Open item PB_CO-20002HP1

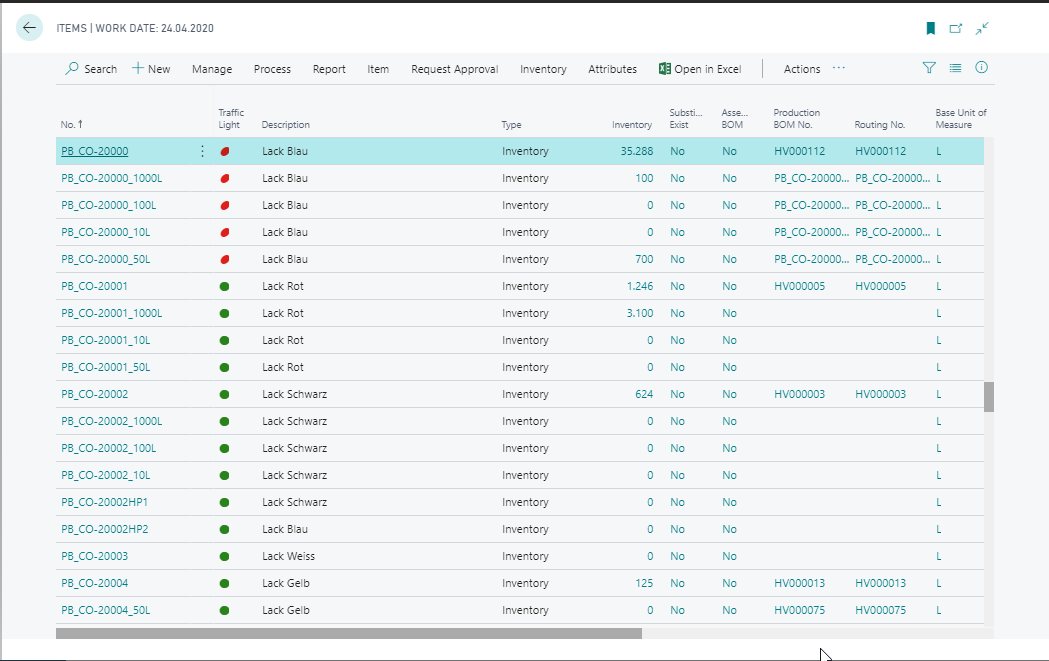pos(104,502)
